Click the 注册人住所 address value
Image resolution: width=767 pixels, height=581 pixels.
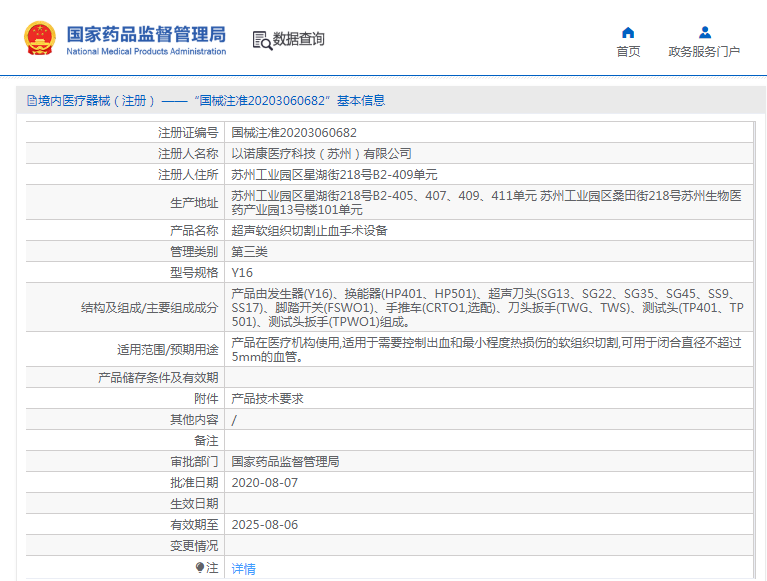point(334,175)
